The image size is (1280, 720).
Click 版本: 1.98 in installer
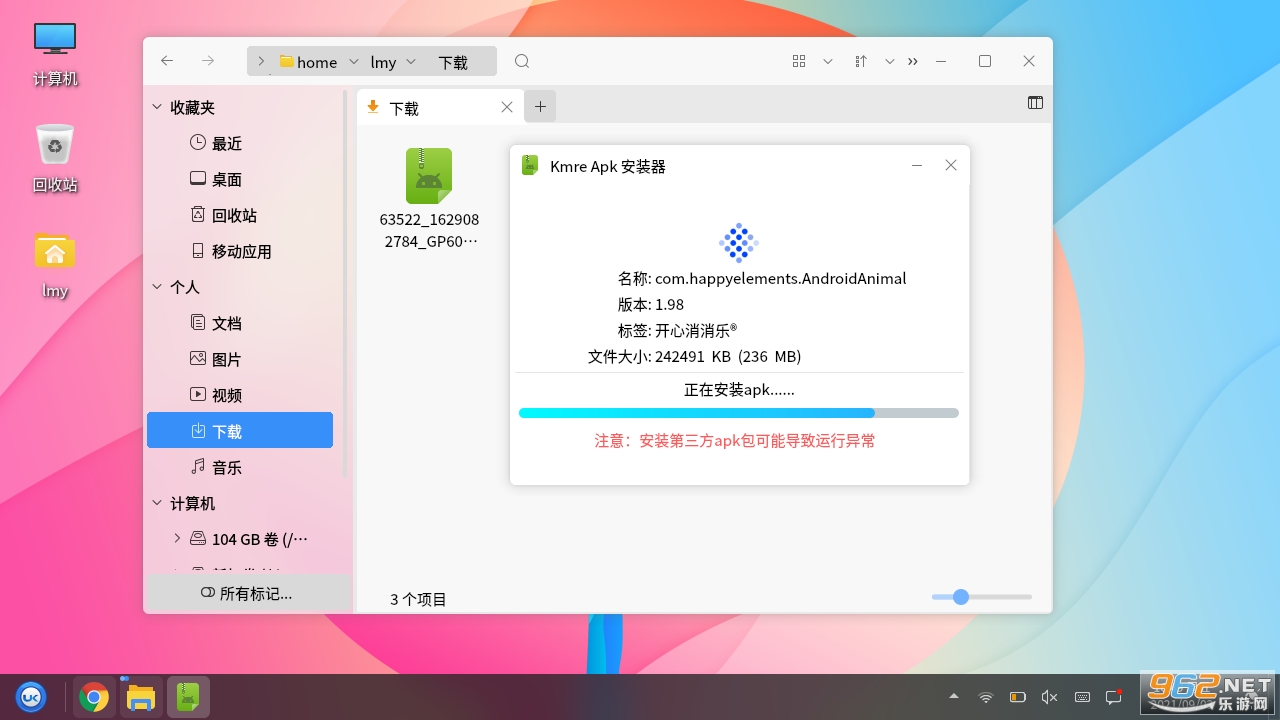click(x=651, y=304)
